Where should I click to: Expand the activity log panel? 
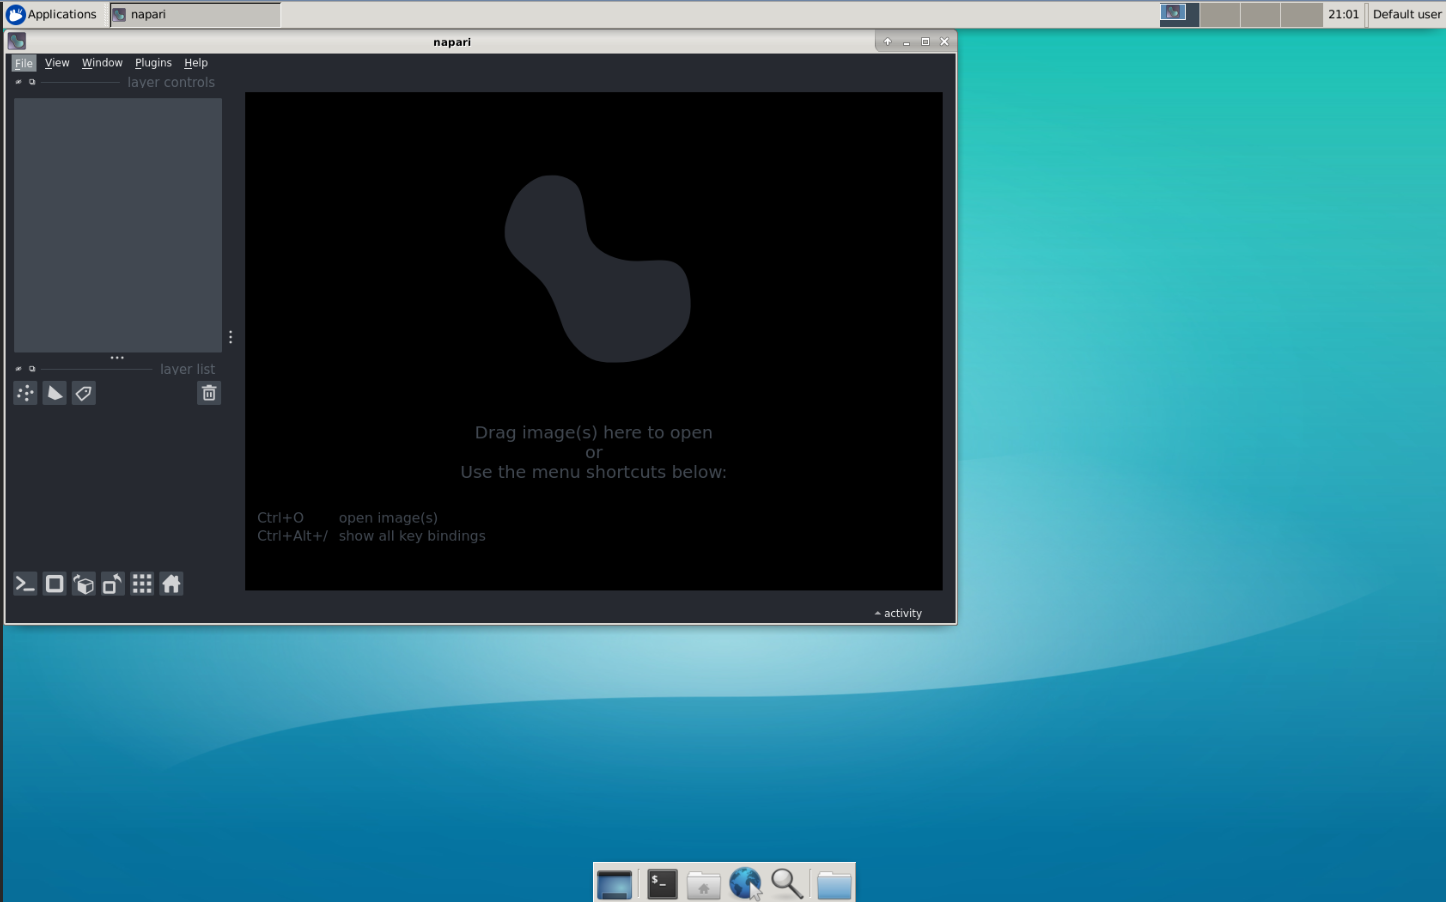897,613
